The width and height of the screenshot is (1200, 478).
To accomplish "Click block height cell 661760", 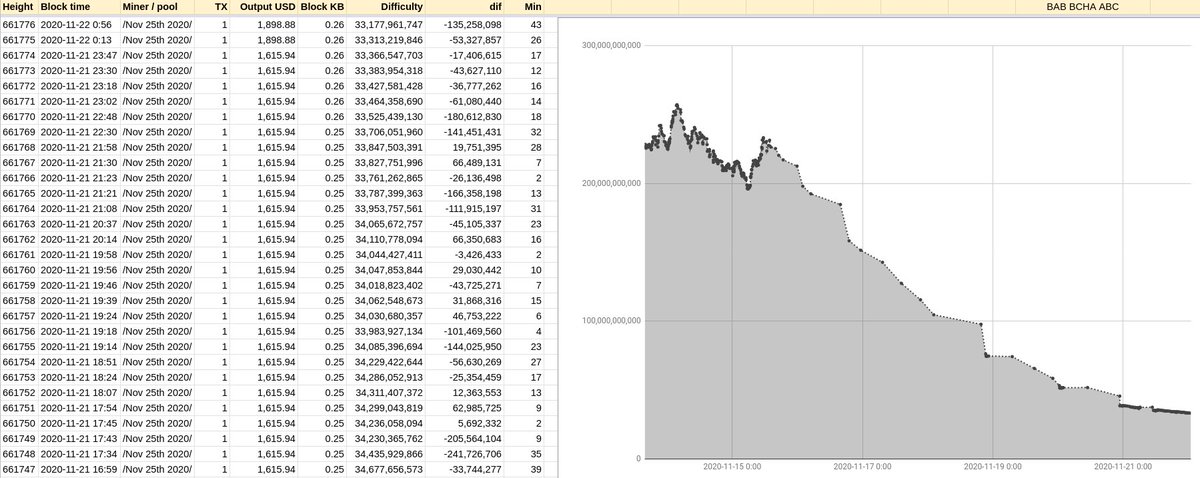I will (x=19, y=269).
